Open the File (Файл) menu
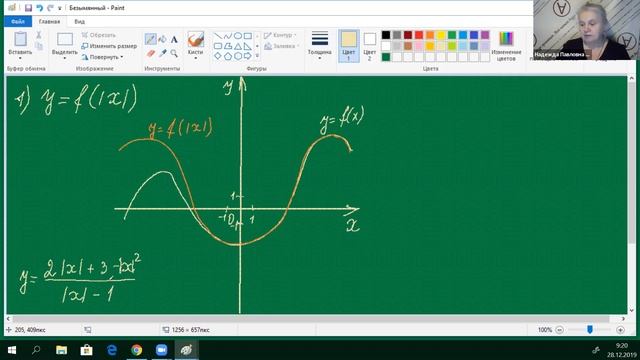This screenshot has width=640, height=360. coord(18,21)
